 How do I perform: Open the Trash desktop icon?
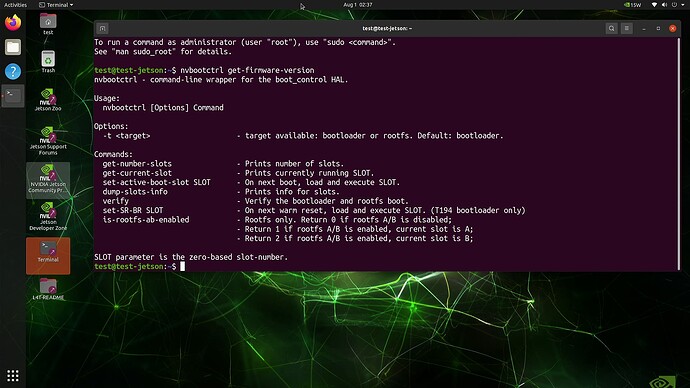click(x=48, y=62)
